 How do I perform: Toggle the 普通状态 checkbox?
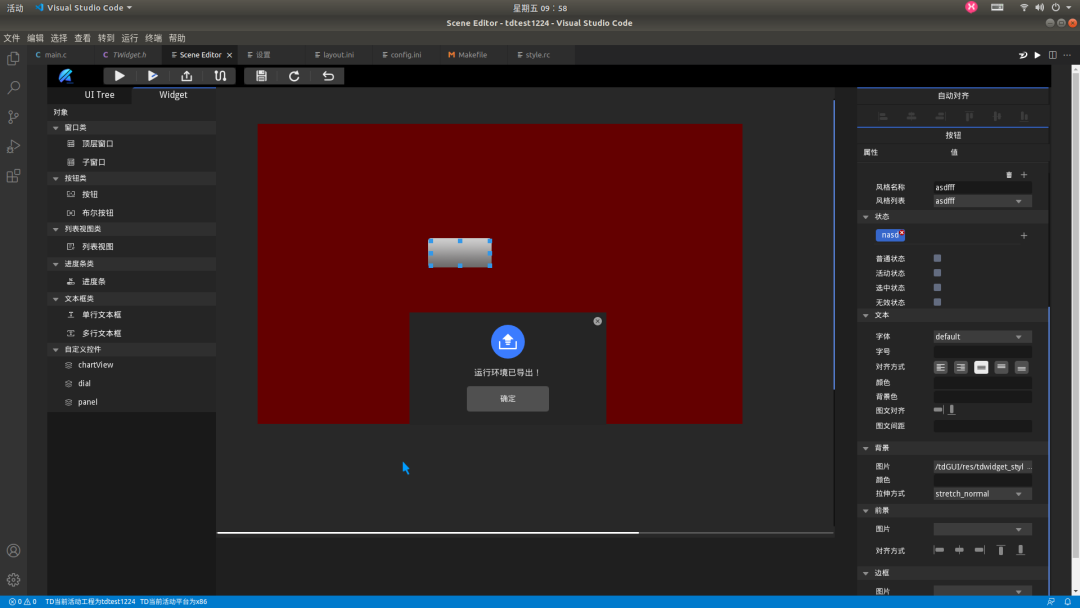point(937,258)
